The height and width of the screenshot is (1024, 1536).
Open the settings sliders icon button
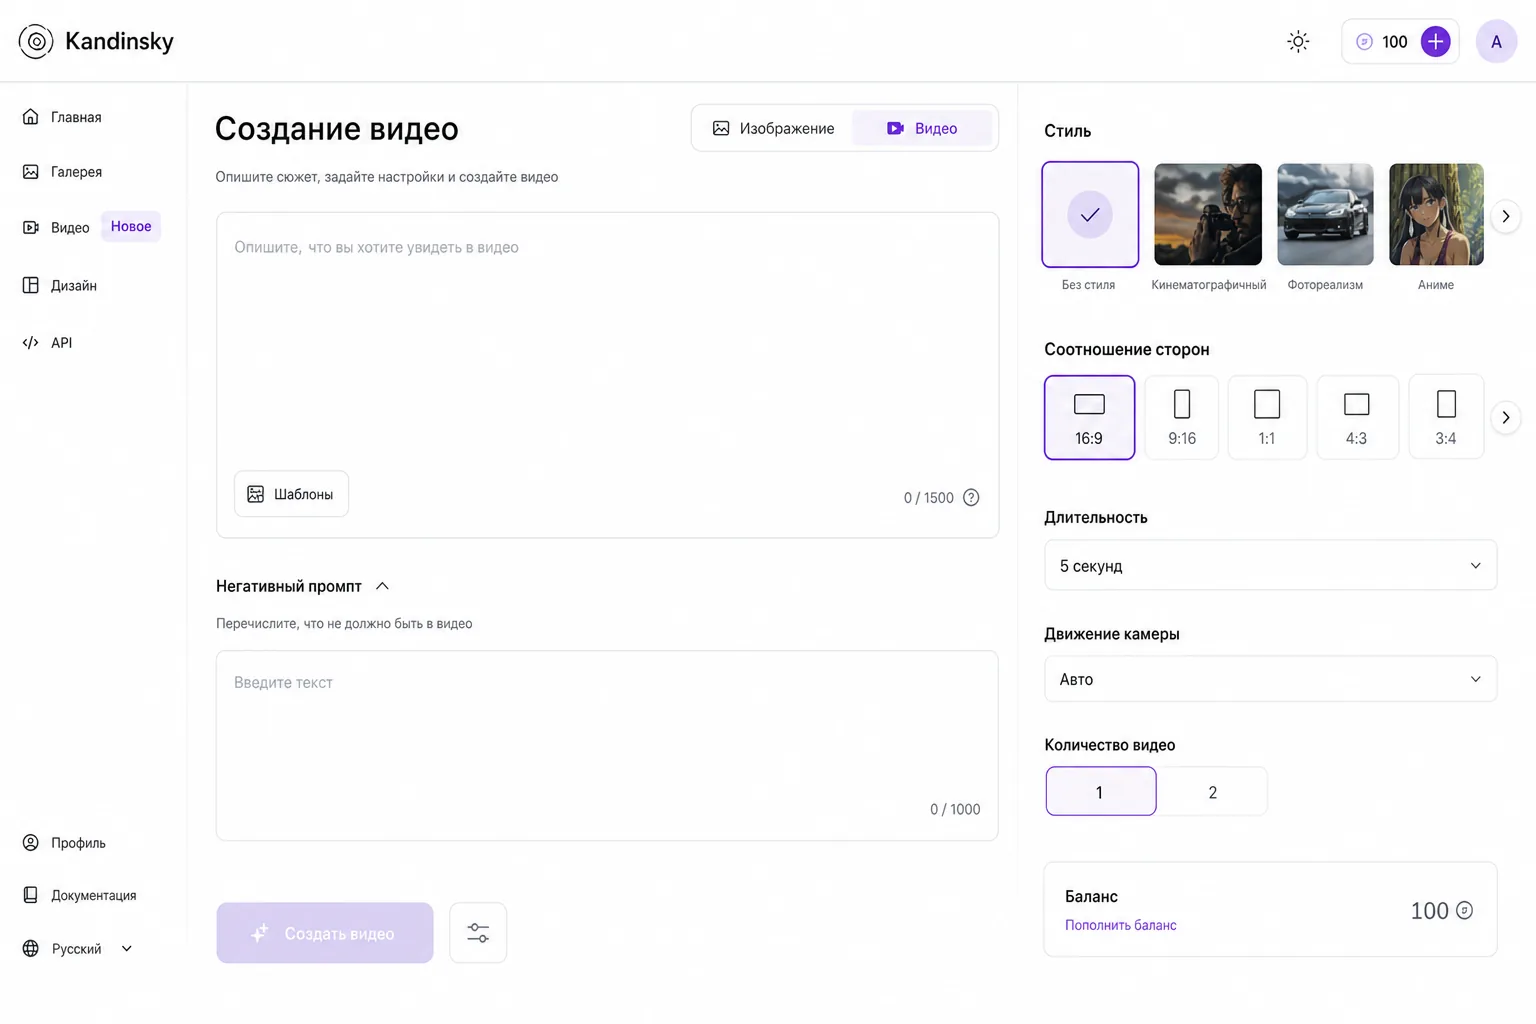(x=478, y=933)
